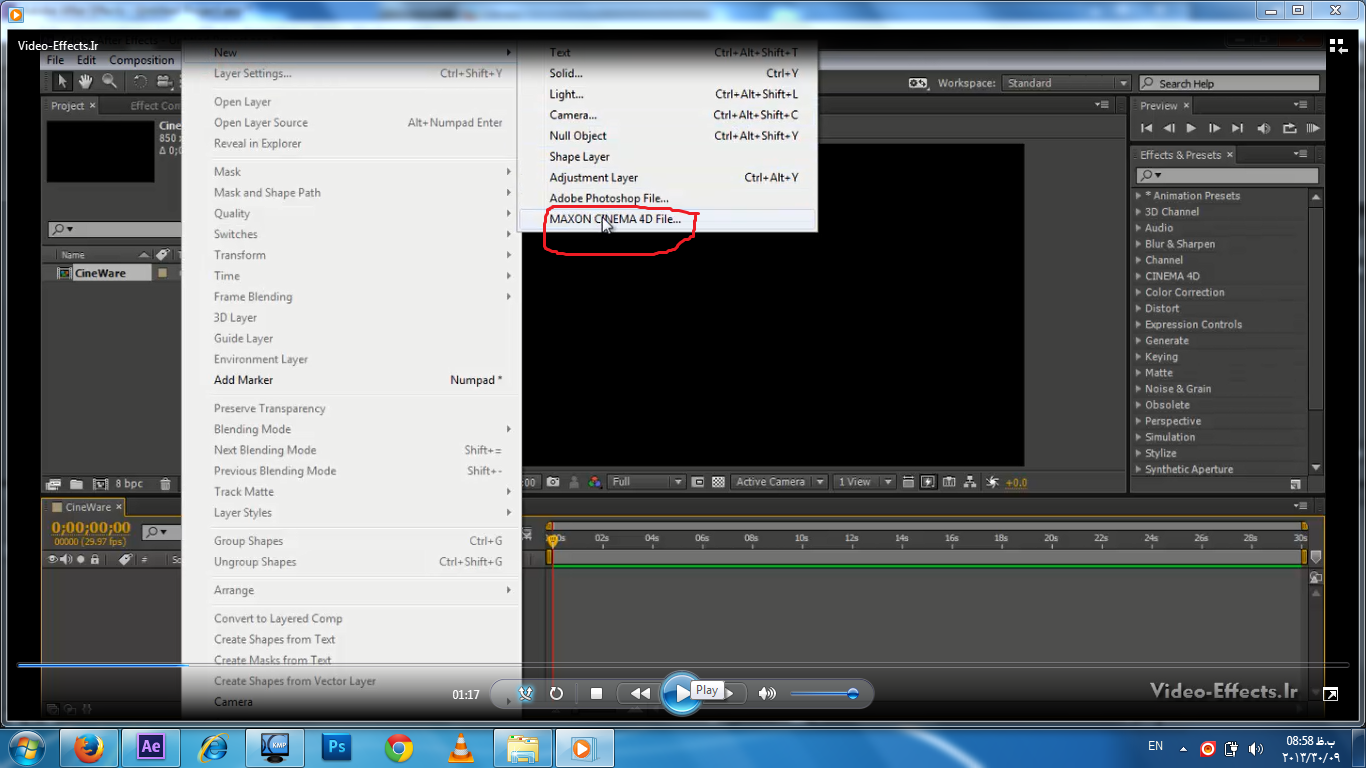The width and height of the screenshot is (1366, 768).
Task: Click the new composition icon in Project panel
Action: (x=99, y=484)
